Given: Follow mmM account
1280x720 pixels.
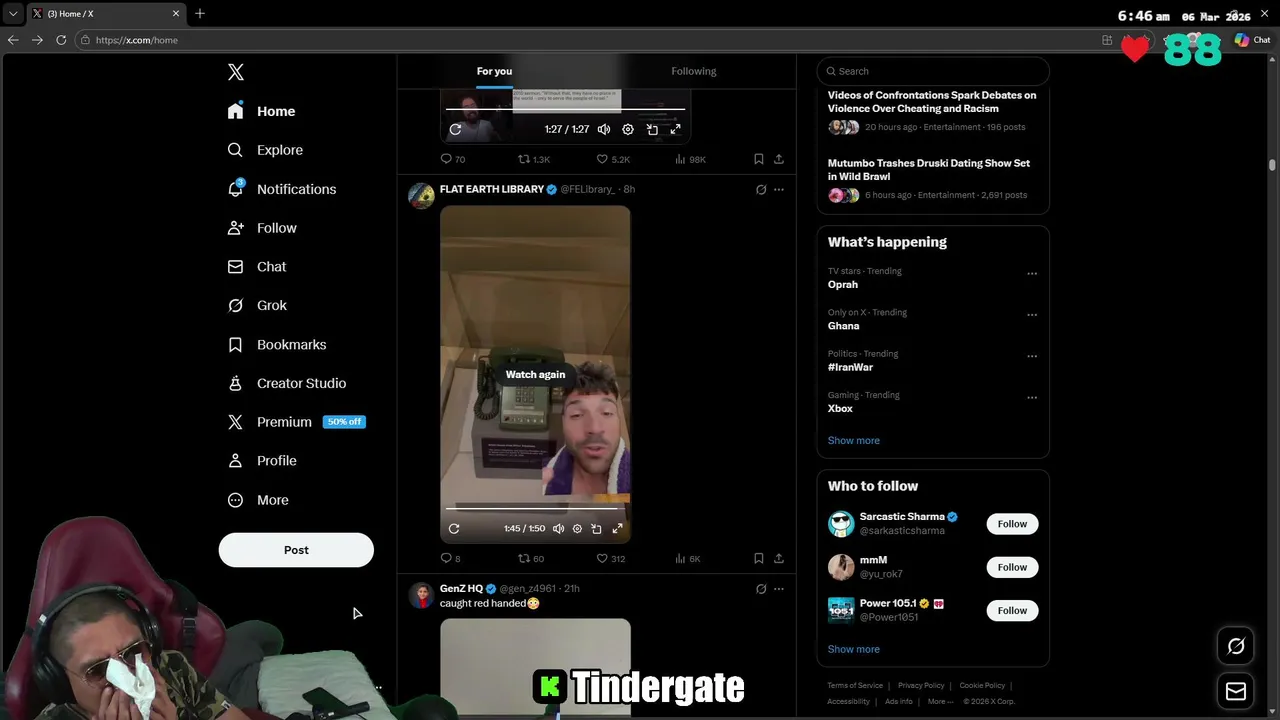Looking at the screenshot, I should (1012, 567).
